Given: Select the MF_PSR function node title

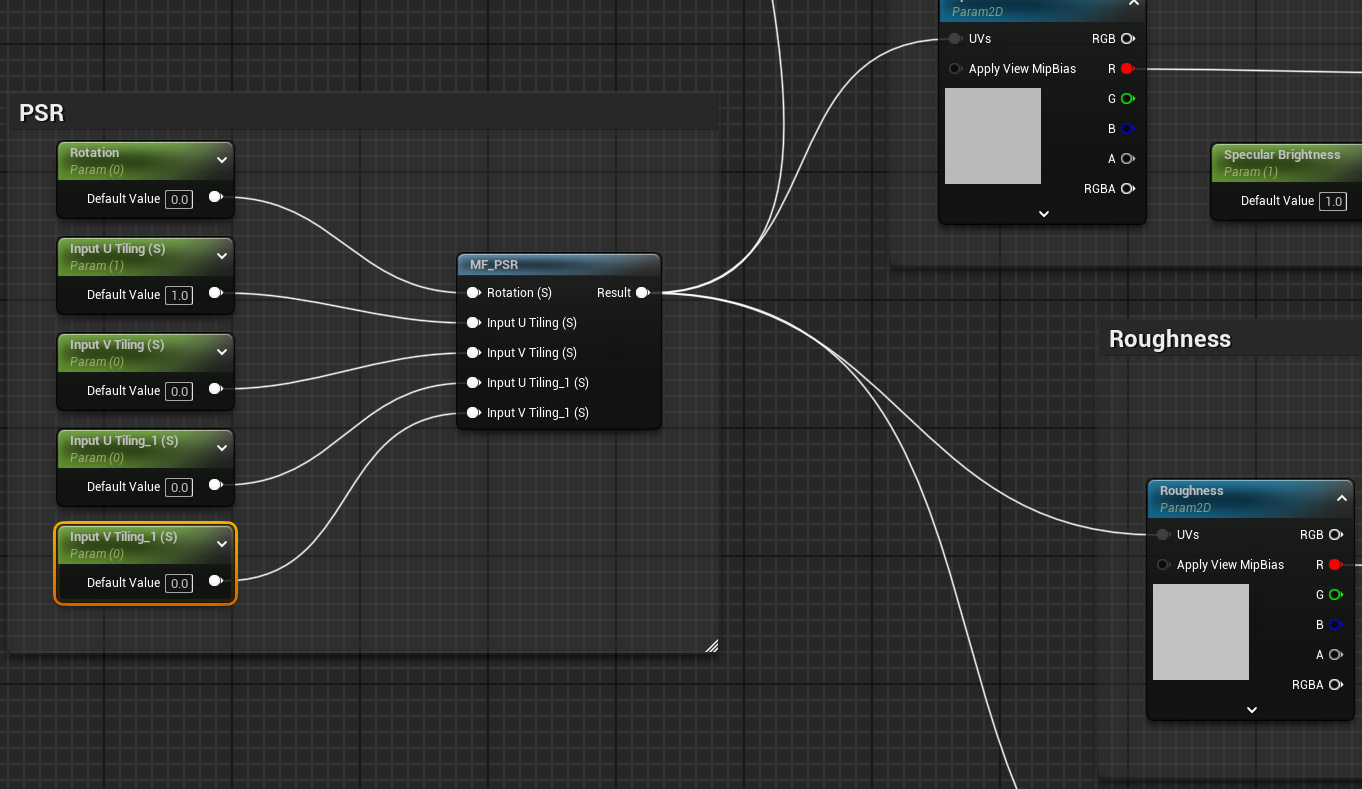Looking at the screenshot, I should click(x=494, y=265).
